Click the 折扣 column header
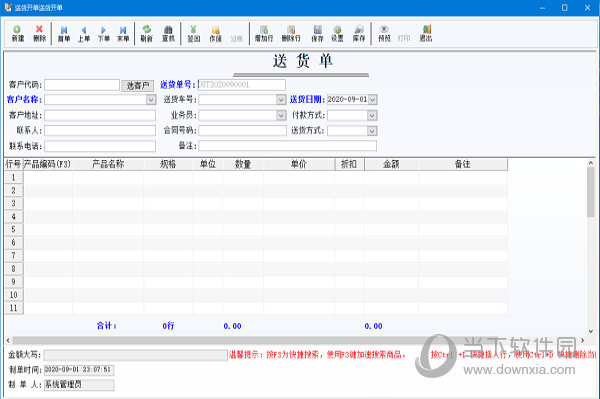Screen dimensions: 600x399 tap(349, 164)
